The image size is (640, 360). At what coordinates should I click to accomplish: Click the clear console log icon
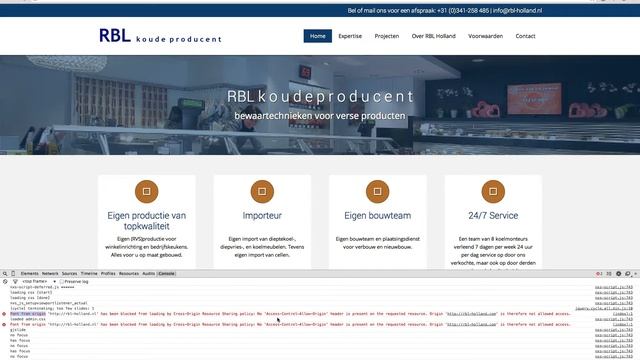pyautogui.click(x=5, y=282)
